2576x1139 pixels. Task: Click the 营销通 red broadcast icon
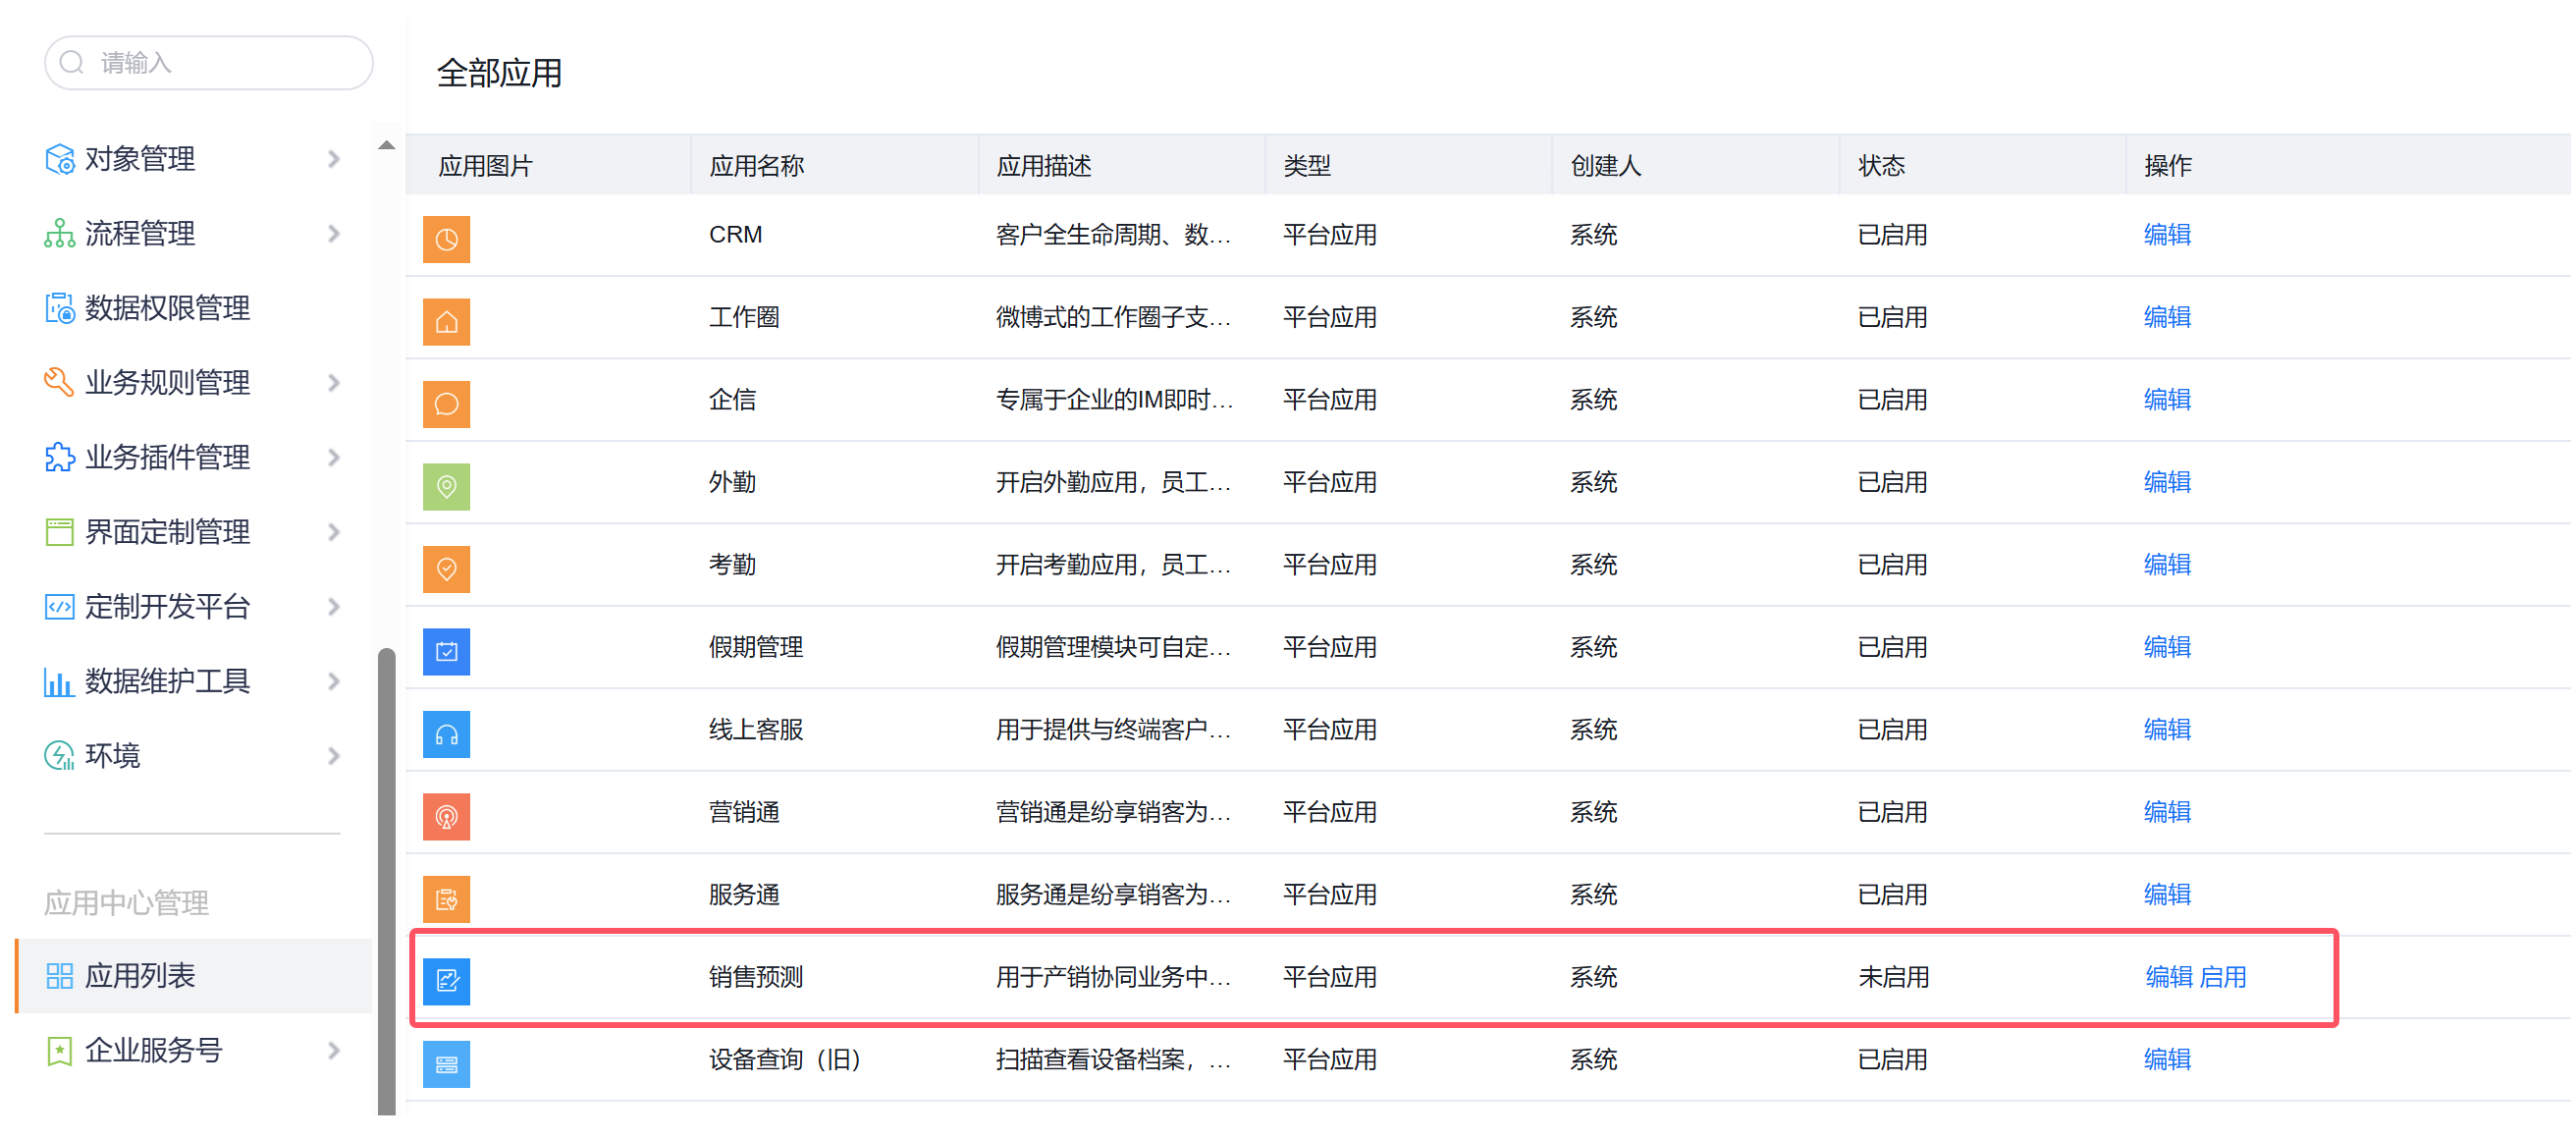point(446,817)
